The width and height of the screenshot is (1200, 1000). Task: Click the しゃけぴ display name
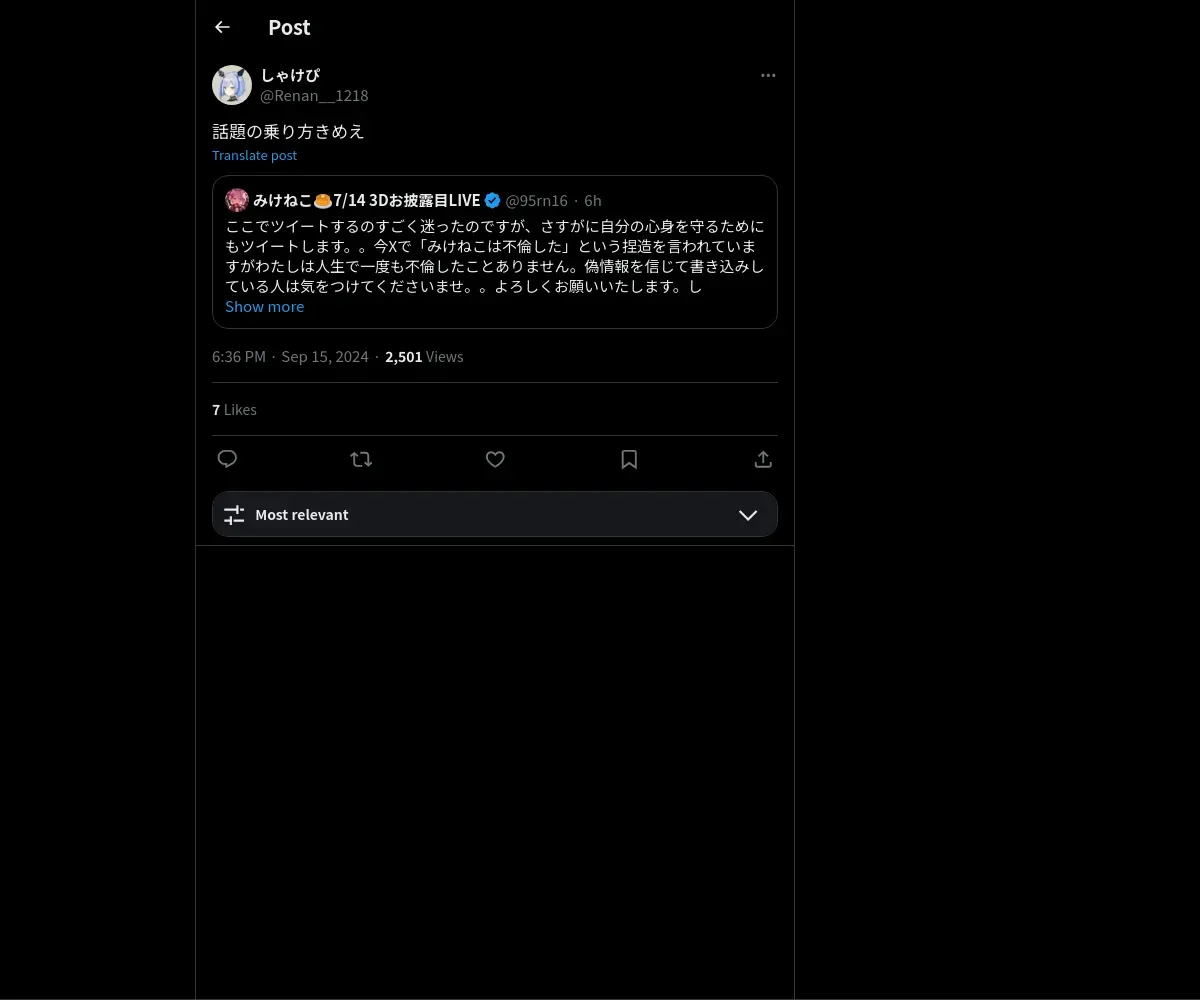[x=290, y=75]
